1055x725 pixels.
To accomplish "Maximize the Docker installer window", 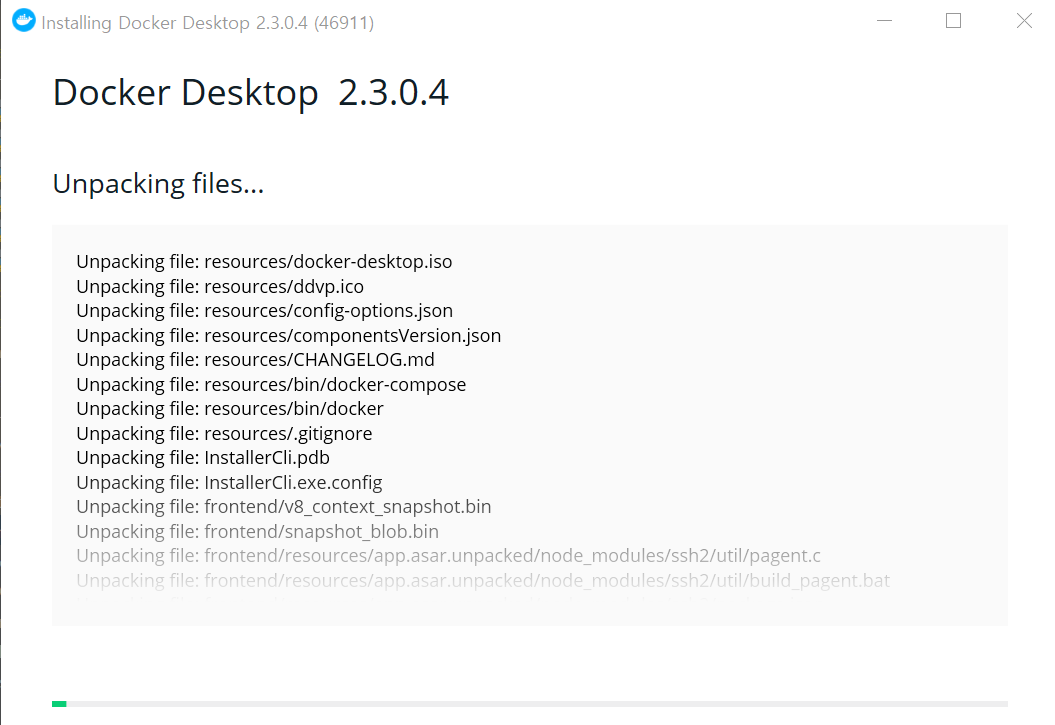I will (x=953, y=21).
